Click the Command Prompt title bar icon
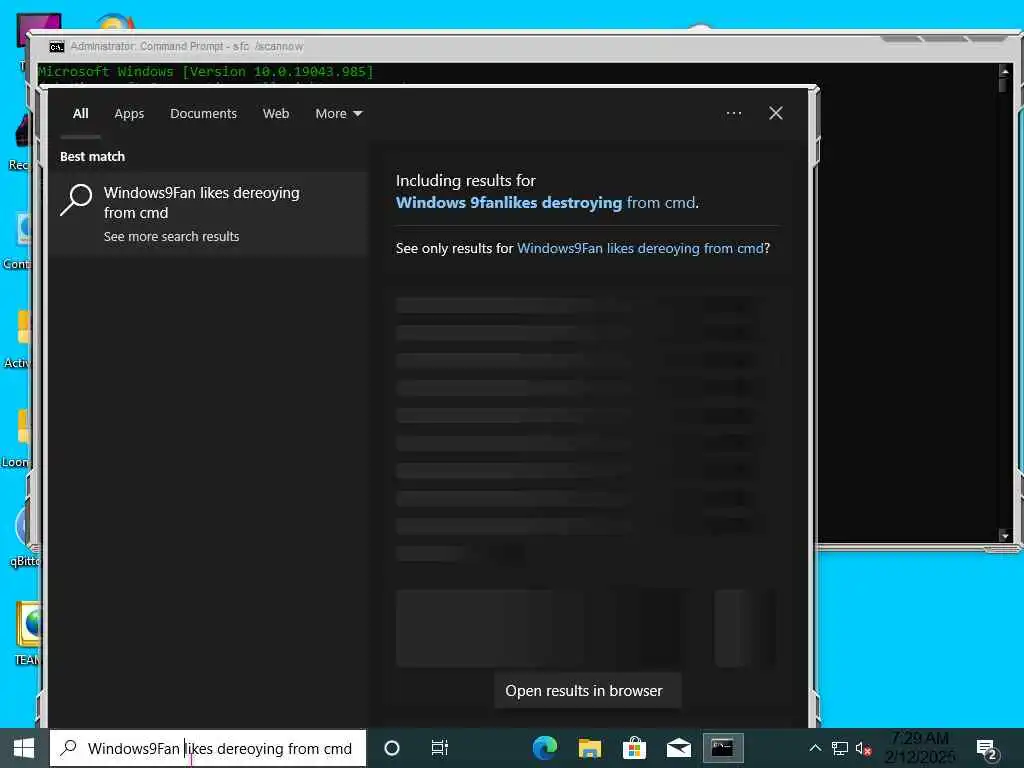1024x768 pixels. (57, 46)
